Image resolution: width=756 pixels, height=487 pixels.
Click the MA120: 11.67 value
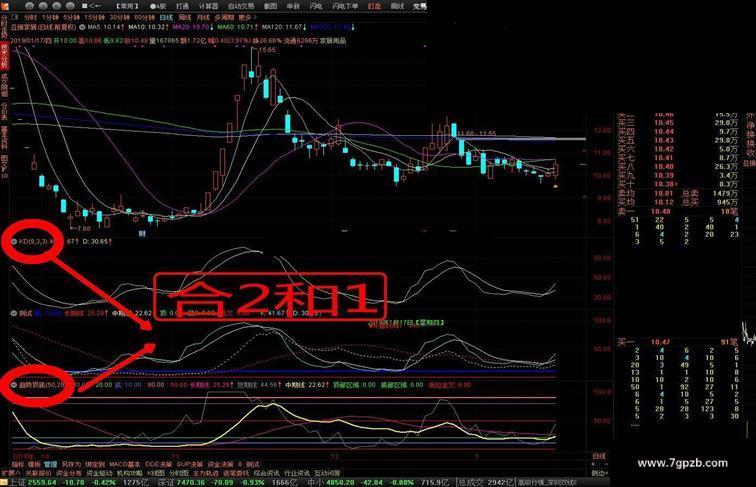(x=284, y=27)
